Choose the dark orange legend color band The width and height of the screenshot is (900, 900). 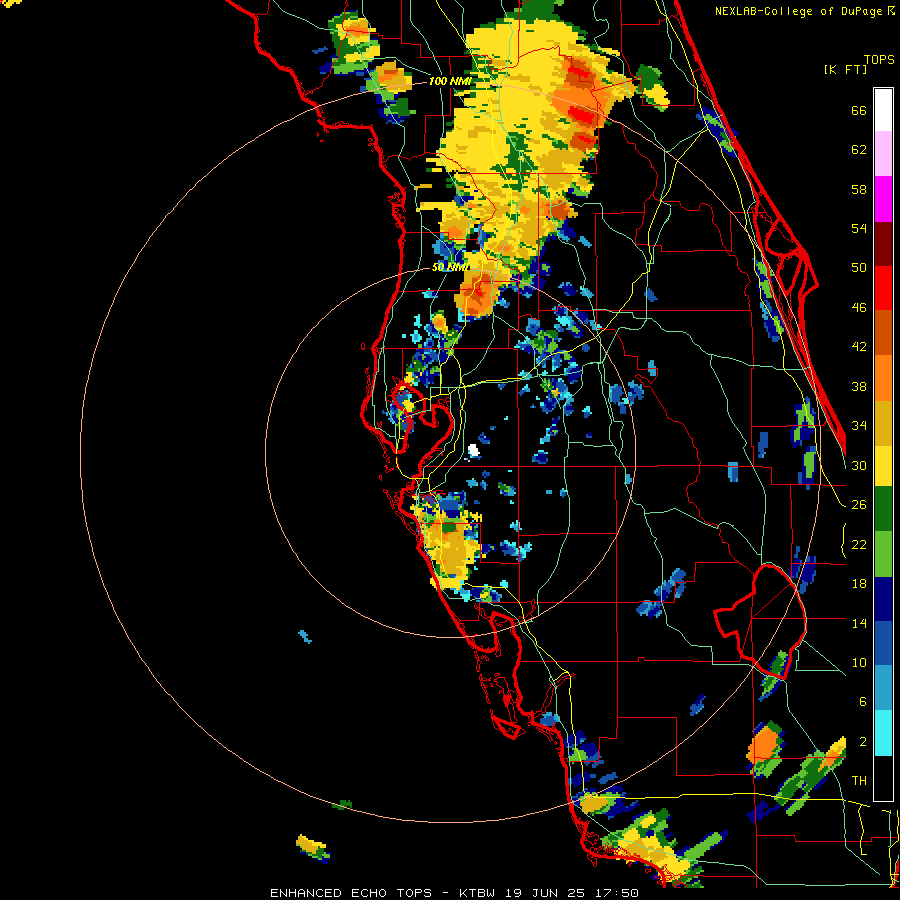[883, 333]
